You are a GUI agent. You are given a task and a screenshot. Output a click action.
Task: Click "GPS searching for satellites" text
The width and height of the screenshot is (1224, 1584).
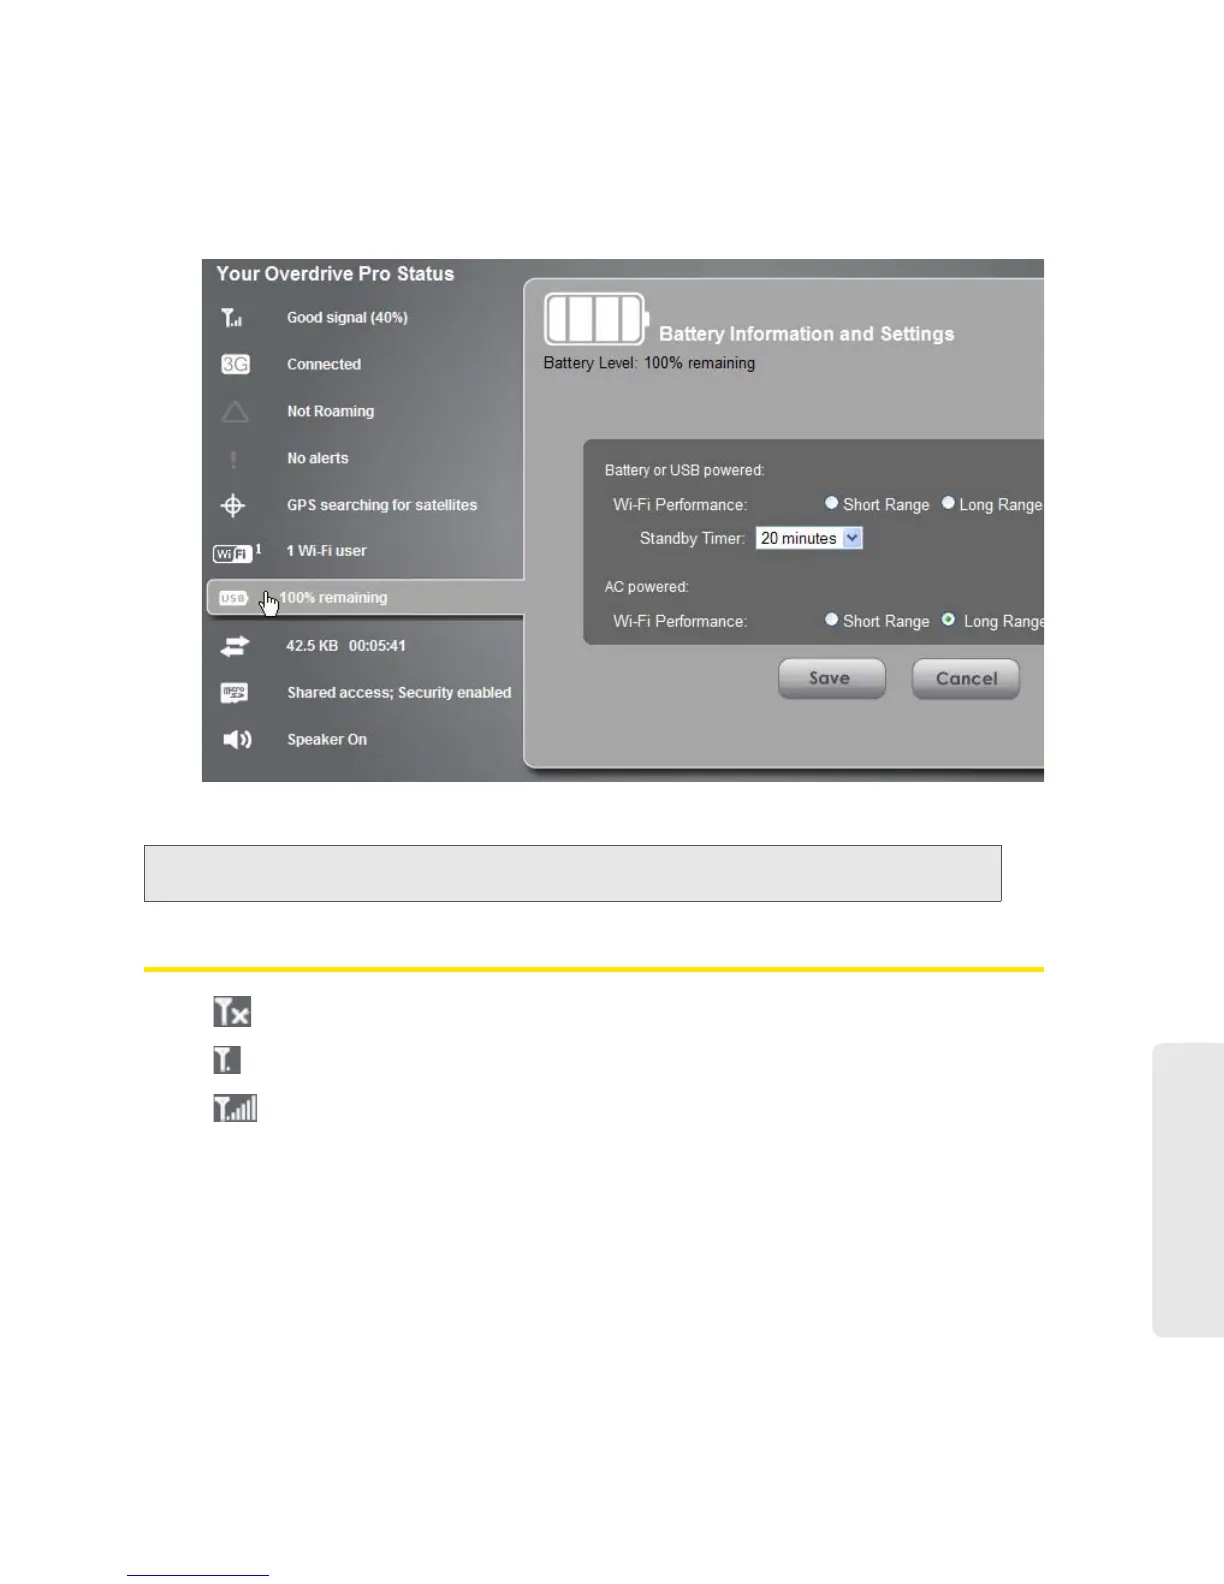[382, 506]
